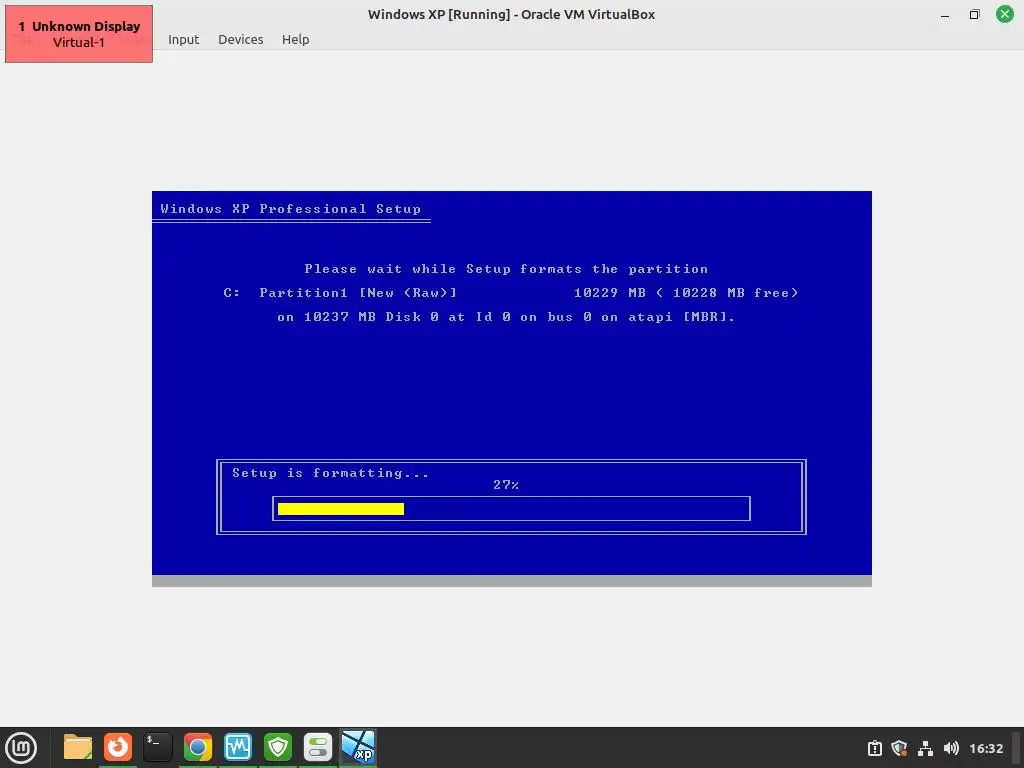Click the 'C: Partition1 [New (Raw)]' line
The image size is (1024, 768).
[x=340, y=293]
